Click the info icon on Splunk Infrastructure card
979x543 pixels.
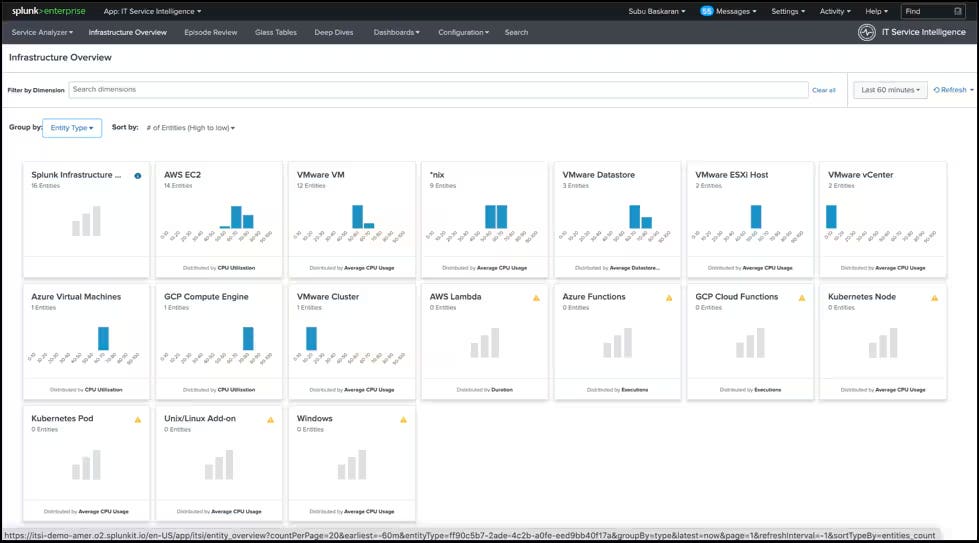pos(138,175)
